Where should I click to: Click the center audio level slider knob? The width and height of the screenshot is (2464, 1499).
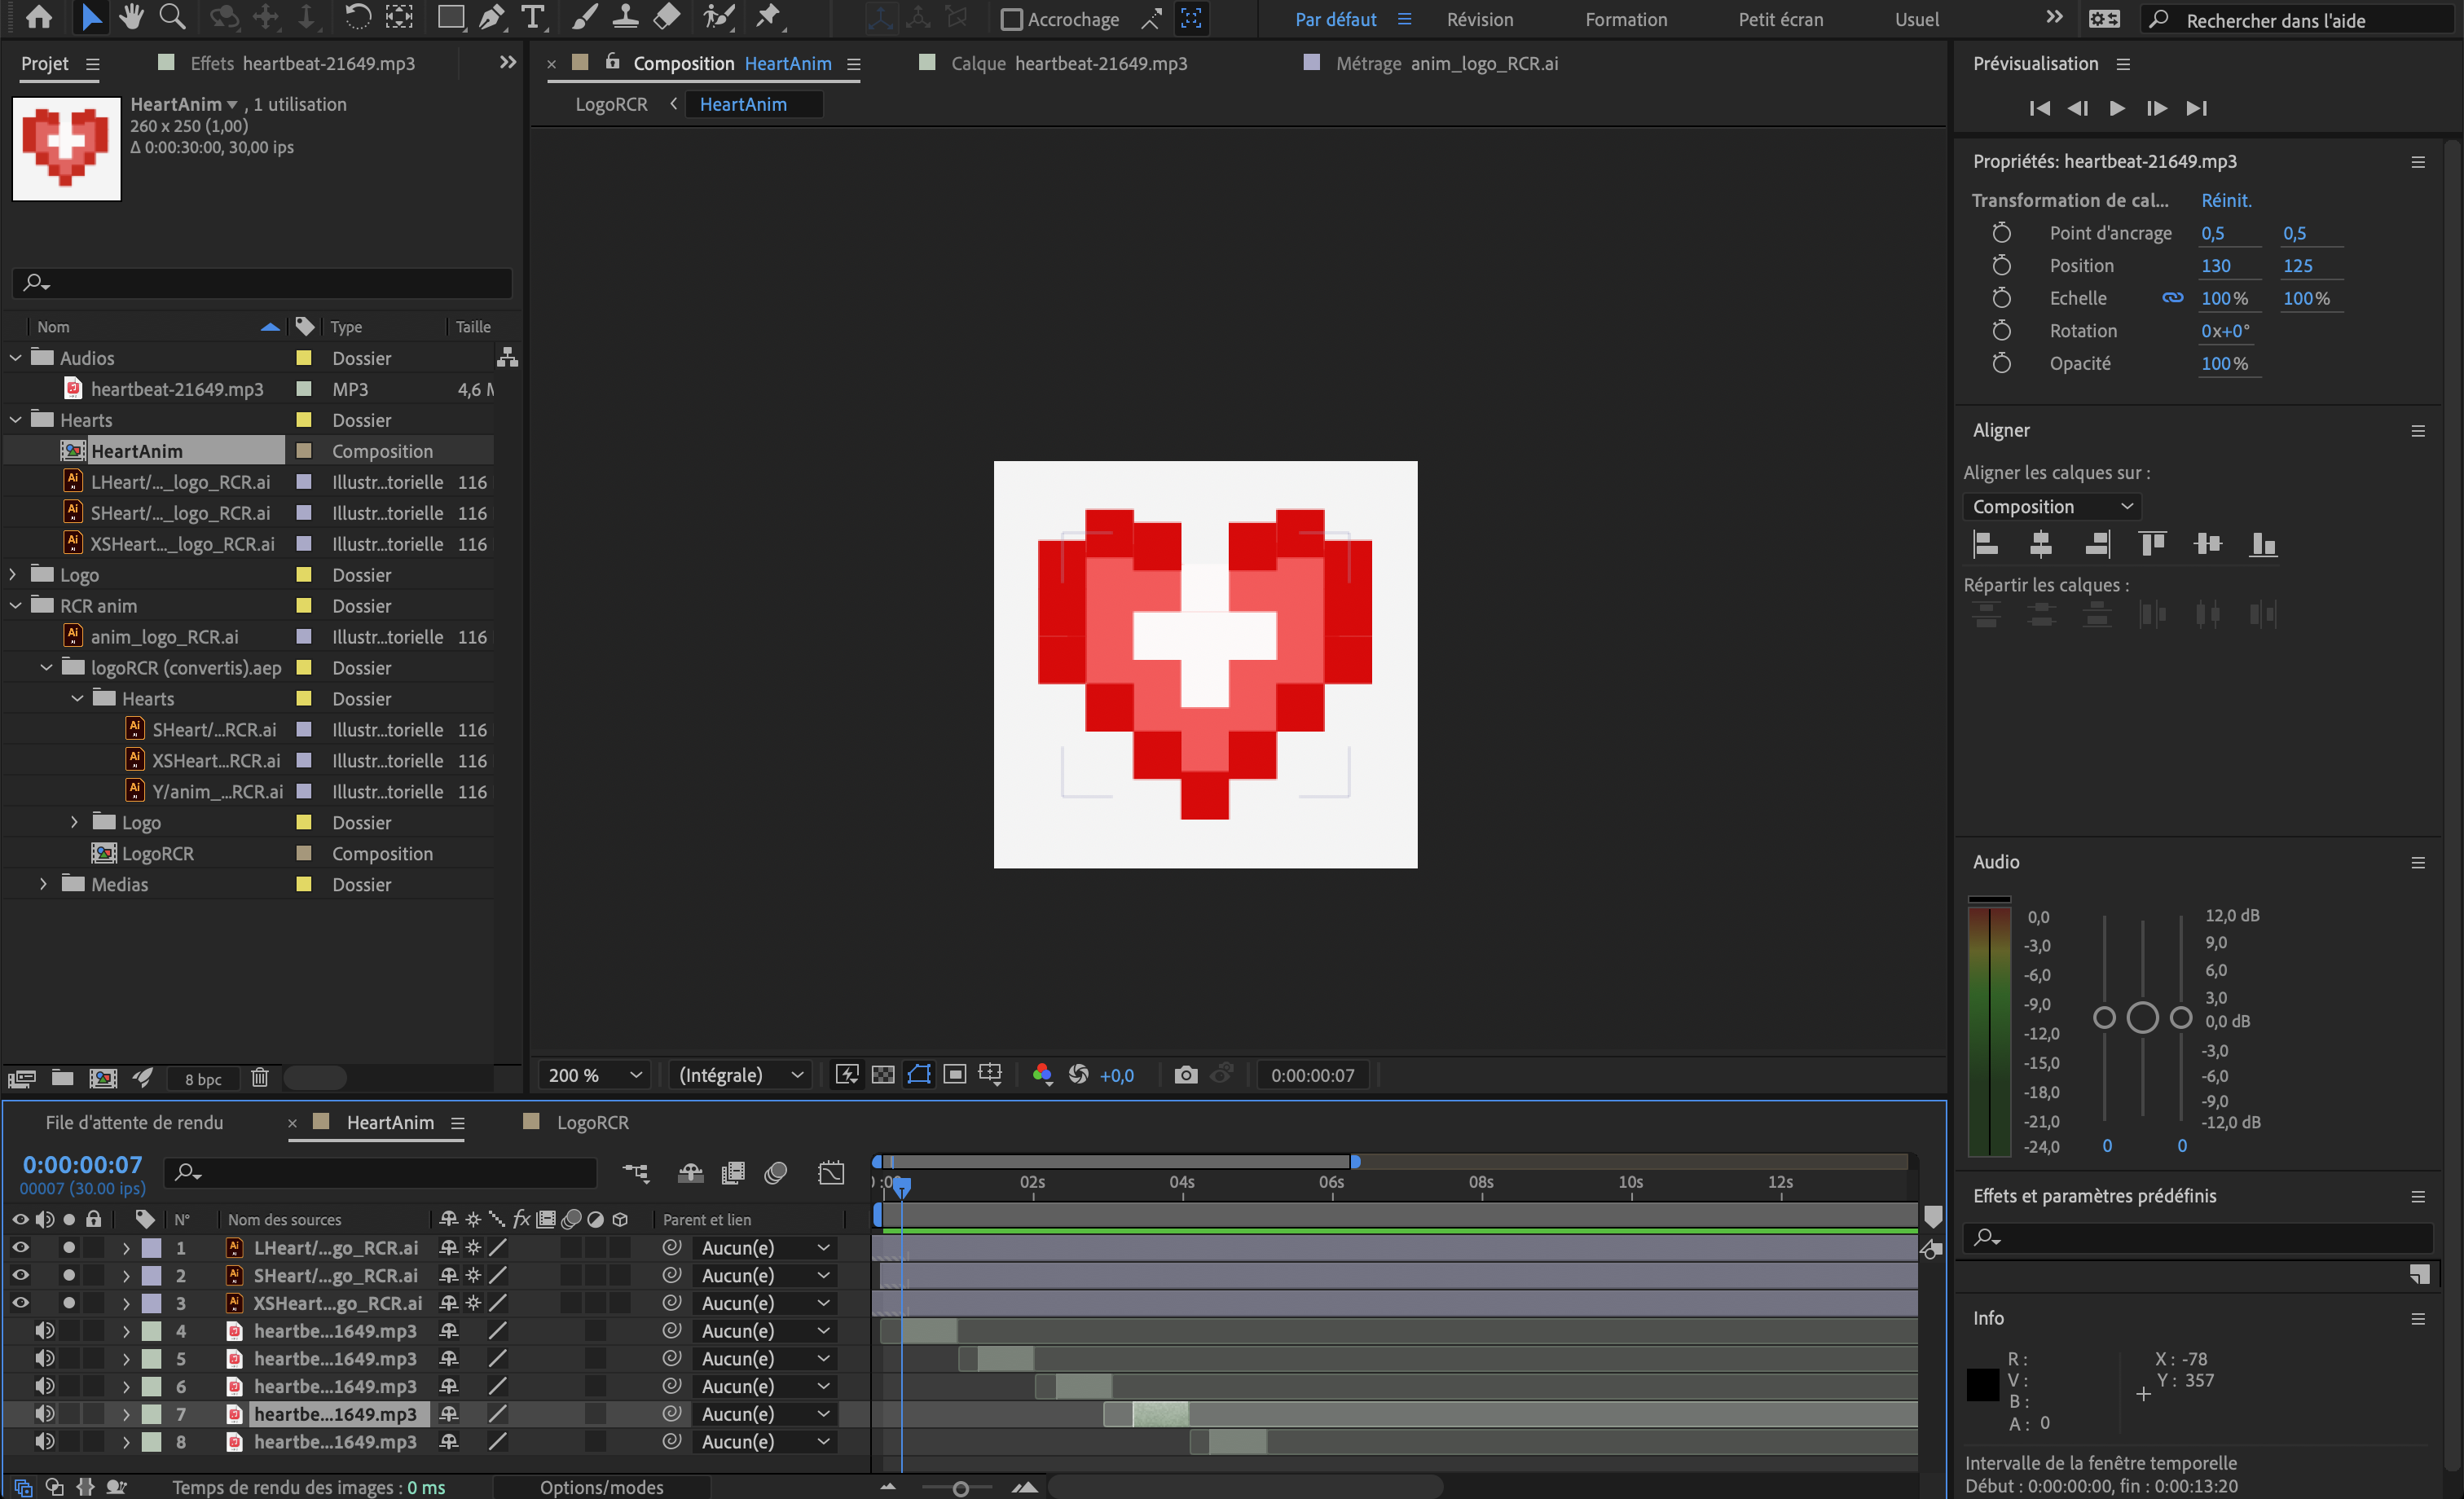click(x=2142, y=1018)
